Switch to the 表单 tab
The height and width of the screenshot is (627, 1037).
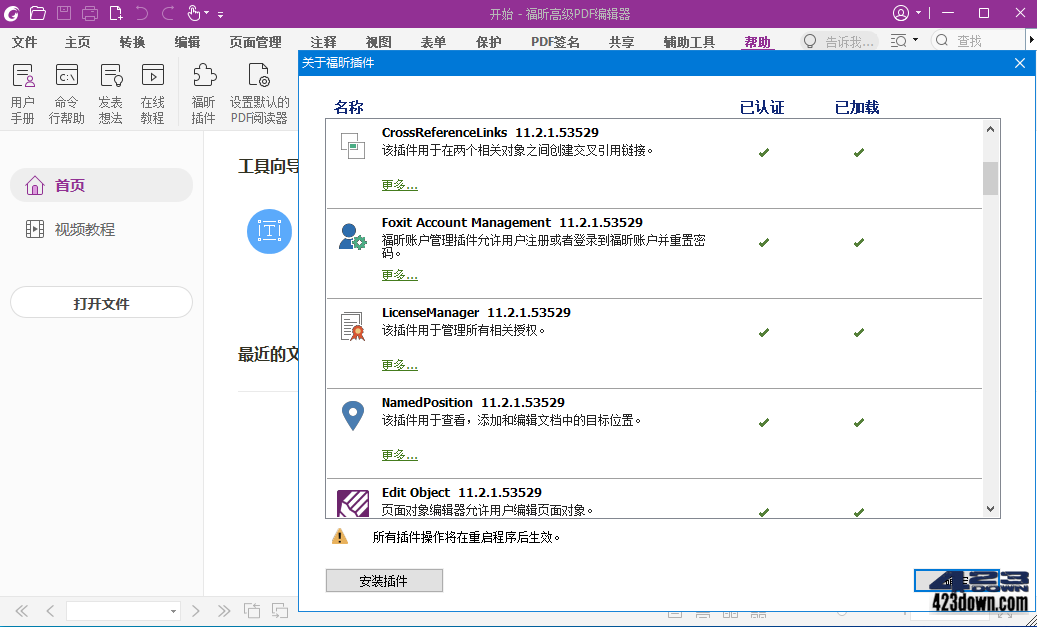(x=433, y=42)
